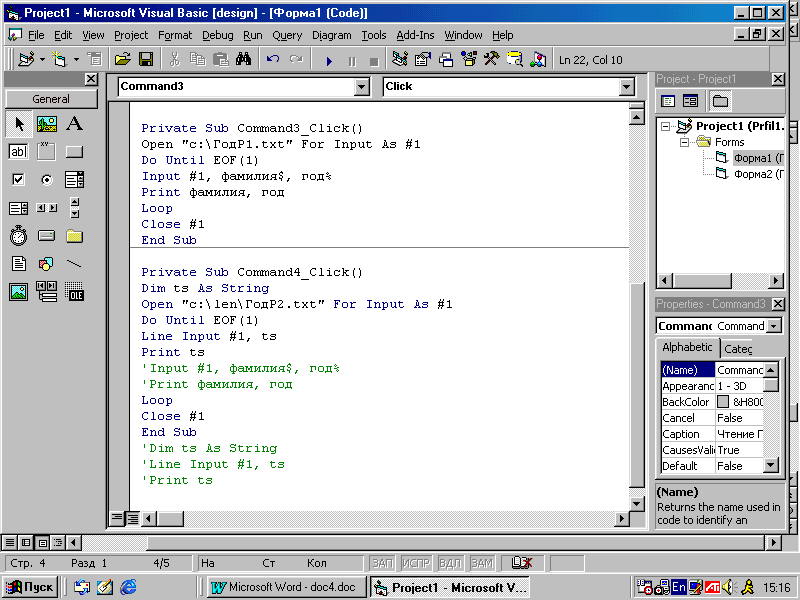800x600 pixels.
Task: Select the TextBox tool in toolbox
Action: [x=19, y=152]
